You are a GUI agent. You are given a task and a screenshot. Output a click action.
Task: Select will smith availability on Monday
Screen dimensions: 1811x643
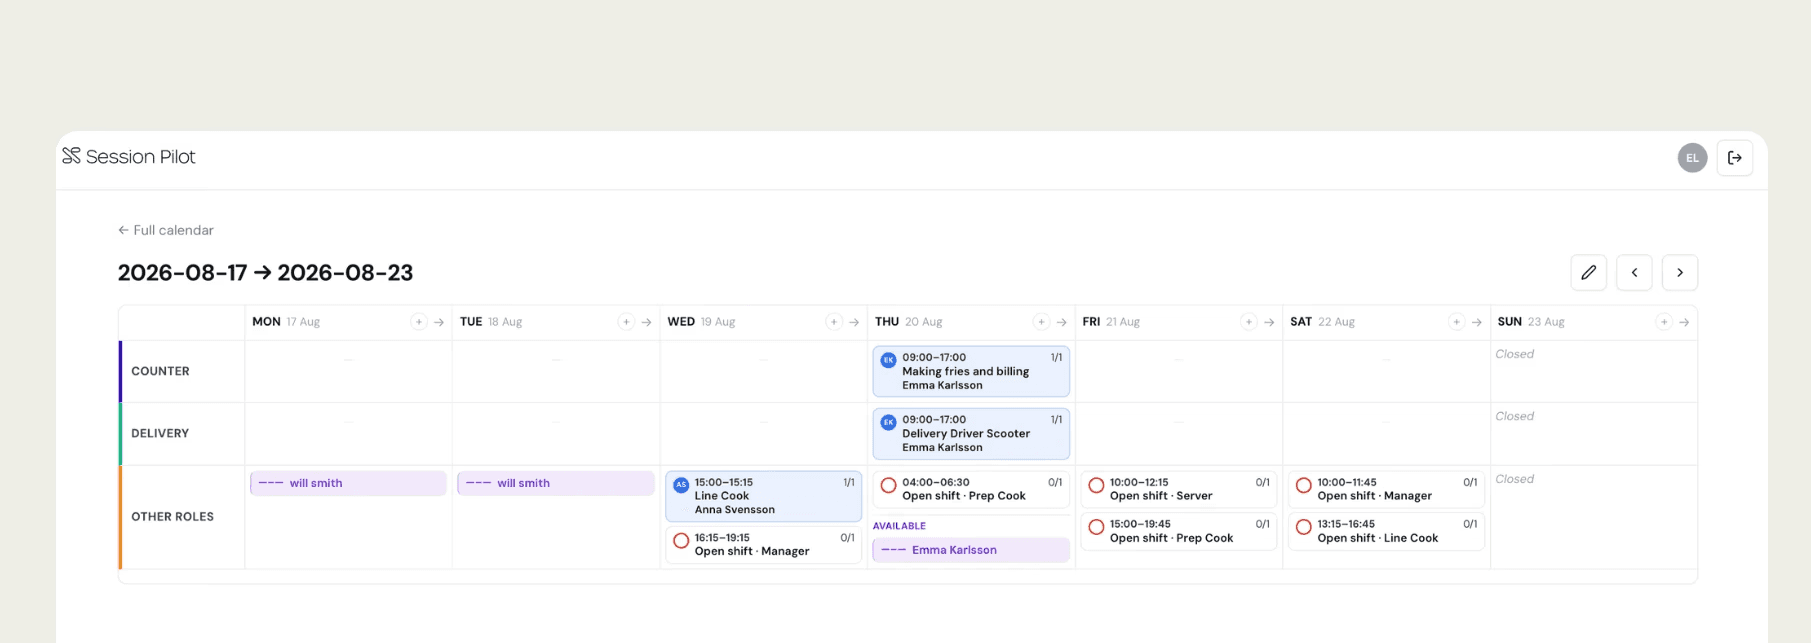348,483
